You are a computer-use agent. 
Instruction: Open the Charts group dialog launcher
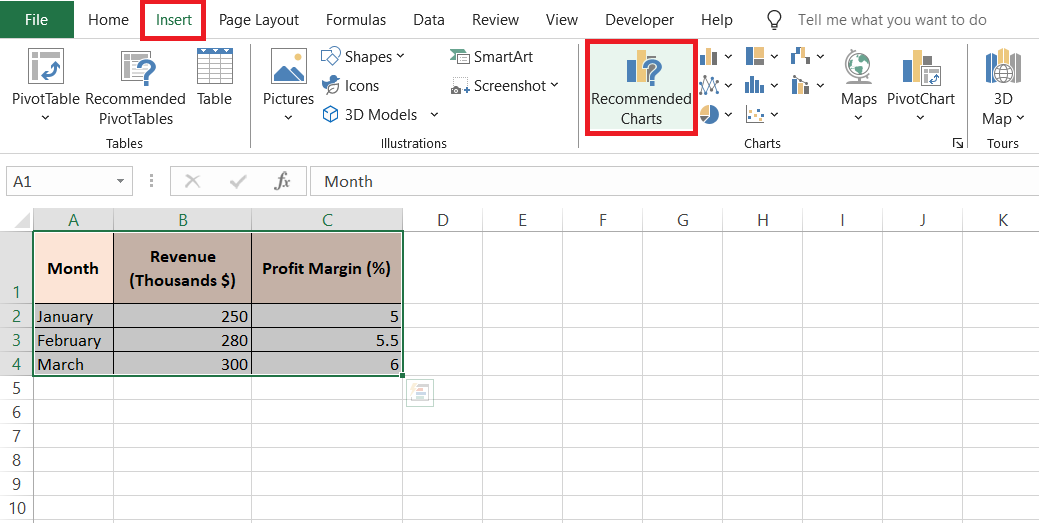[957, 143]
